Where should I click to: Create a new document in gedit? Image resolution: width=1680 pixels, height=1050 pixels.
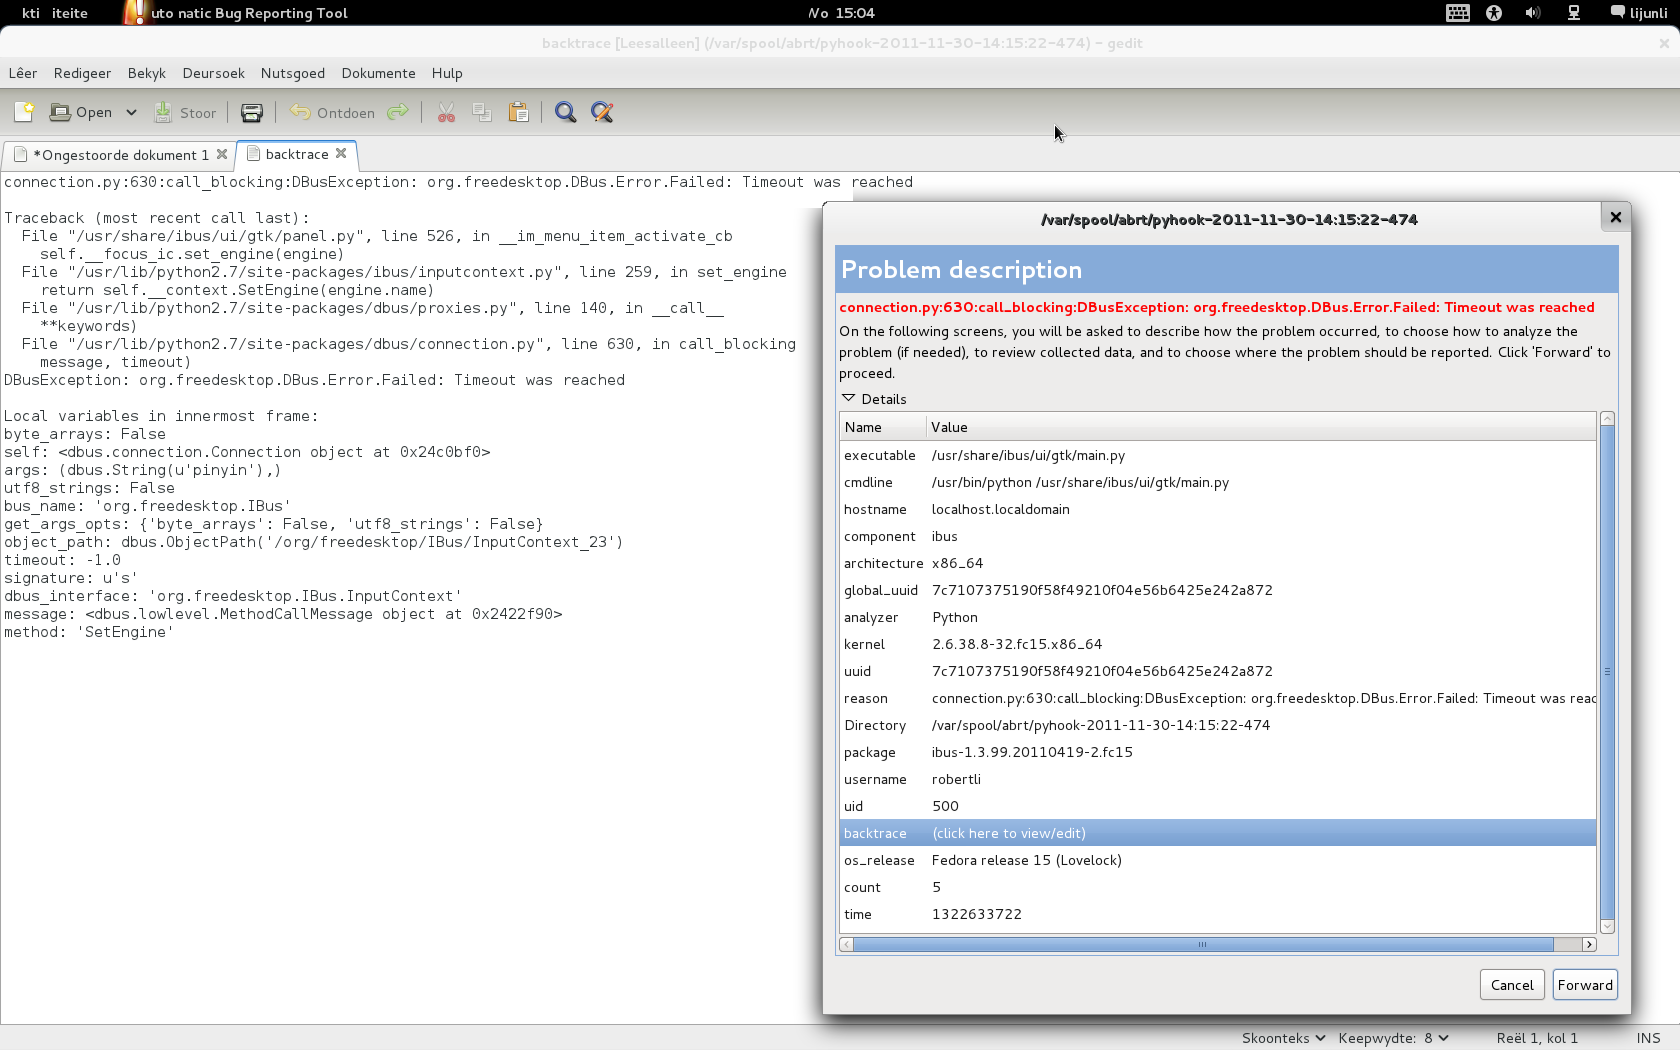click(x=24, y=112)
